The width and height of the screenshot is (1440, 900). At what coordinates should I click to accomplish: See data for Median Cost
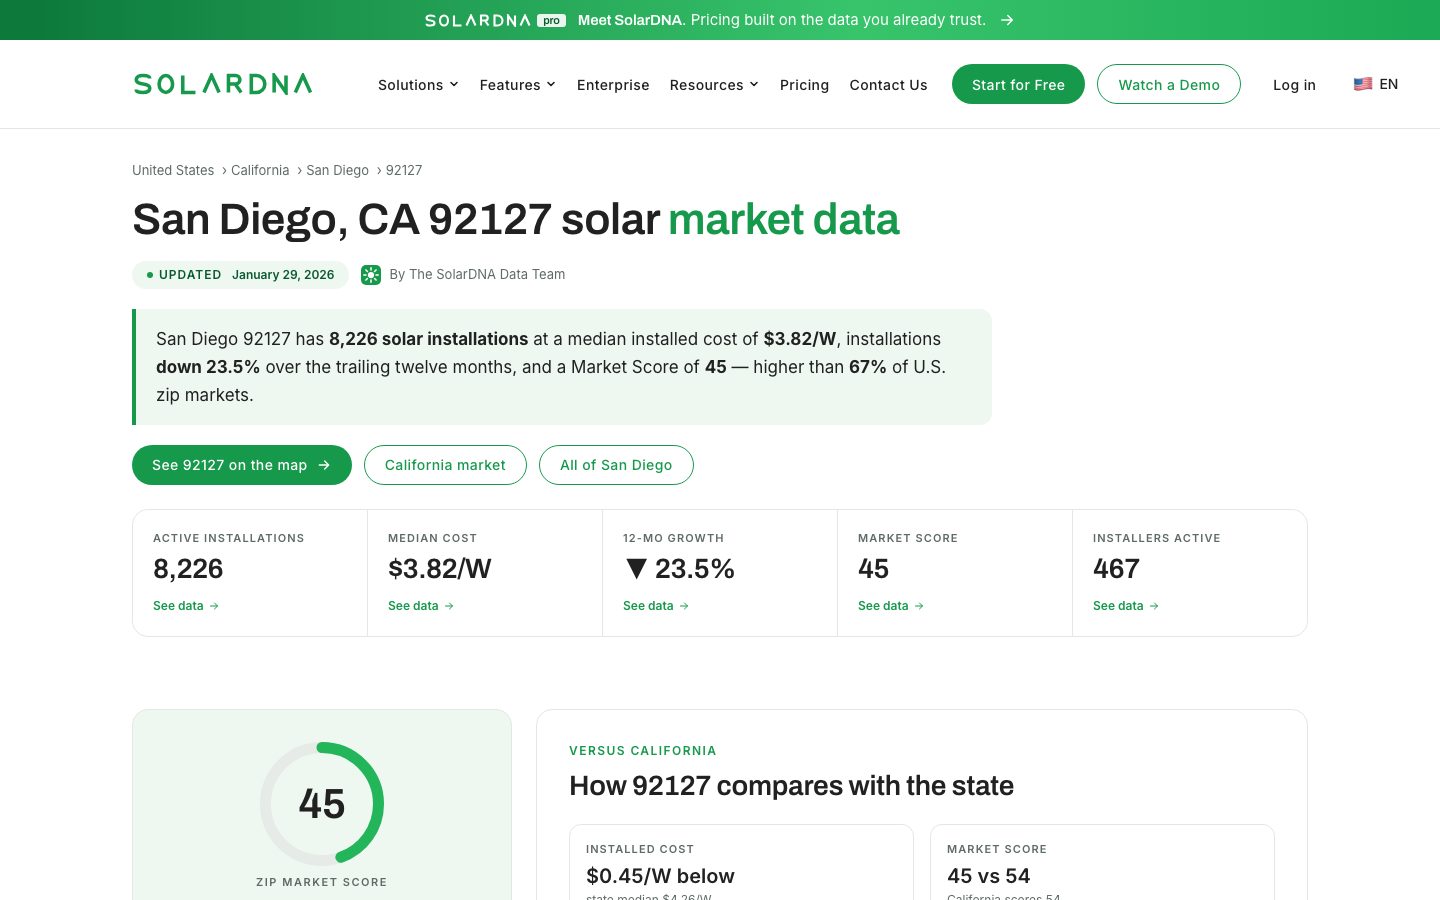click(421, 606)
